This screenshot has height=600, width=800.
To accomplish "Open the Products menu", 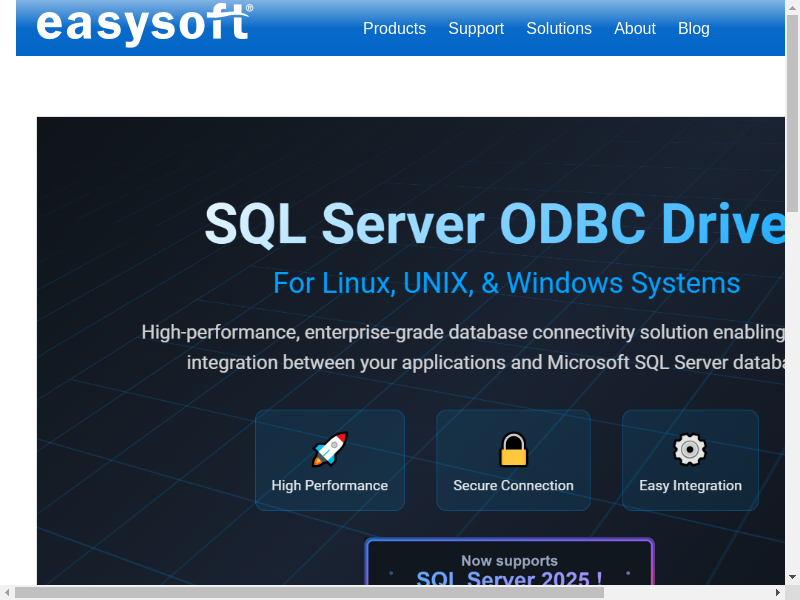I will point(394,29).
